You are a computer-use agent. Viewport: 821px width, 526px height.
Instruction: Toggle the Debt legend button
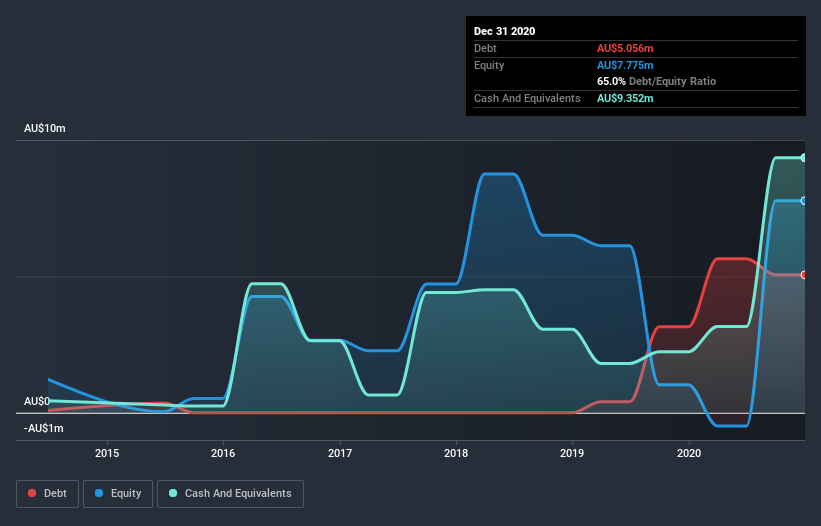click(x=48, y=494)
